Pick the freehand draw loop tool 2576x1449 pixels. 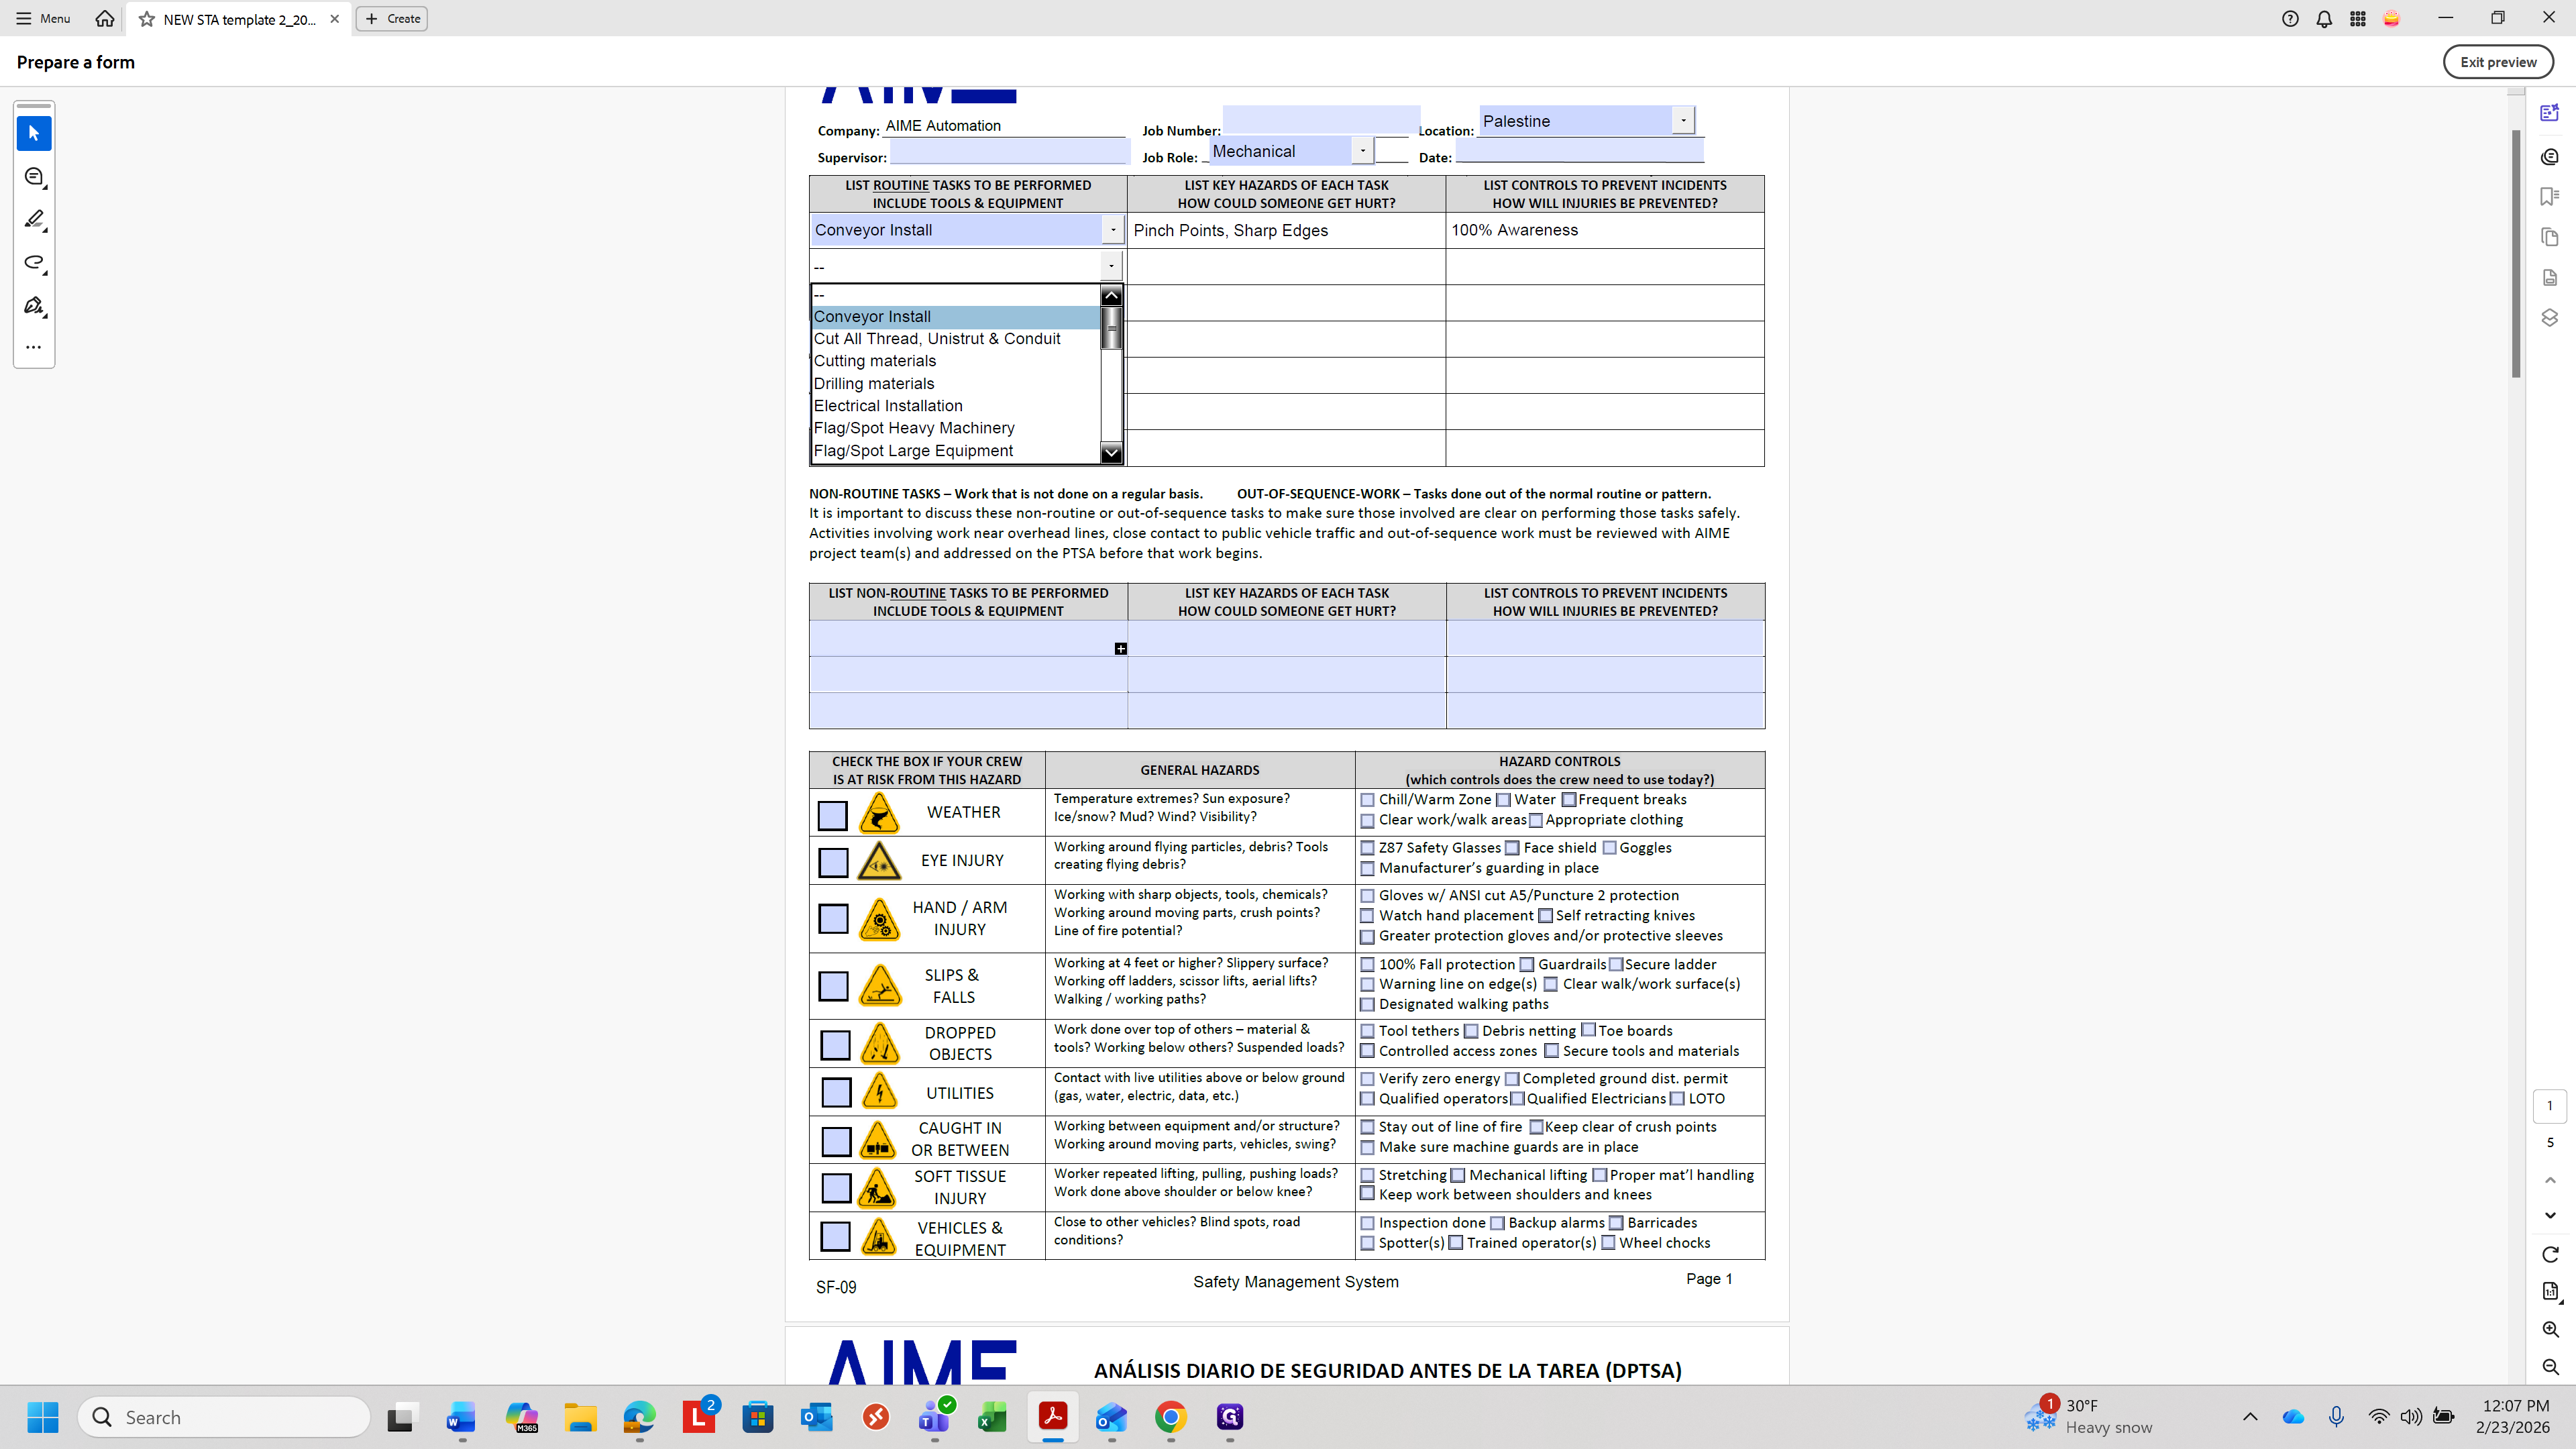click(x=34, y=262)
